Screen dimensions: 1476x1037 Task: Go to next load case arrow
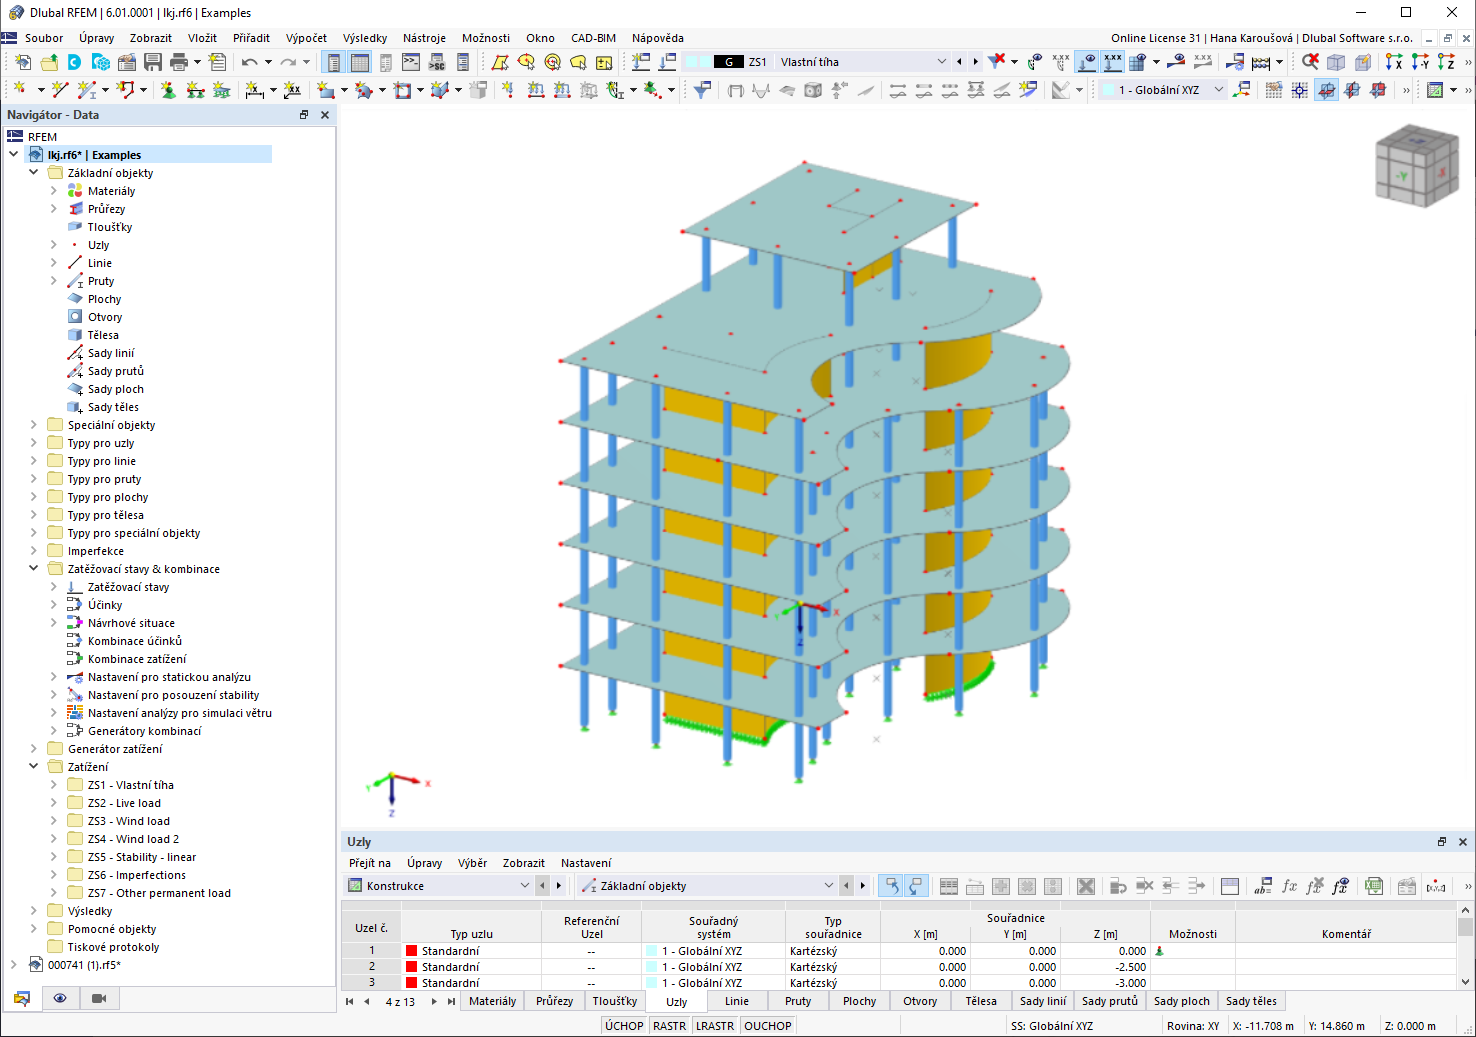(x=975, y=62)
